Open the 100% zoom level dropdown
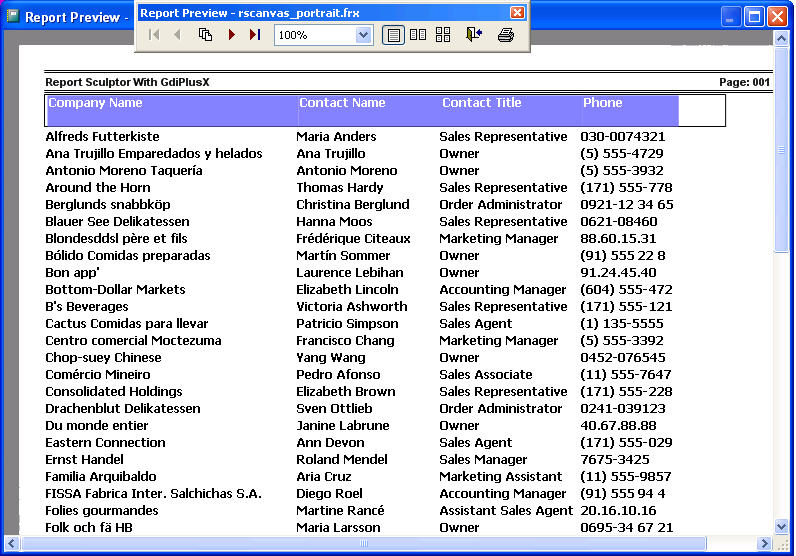The width and height of the screenshot is (796, 556). 363,35
